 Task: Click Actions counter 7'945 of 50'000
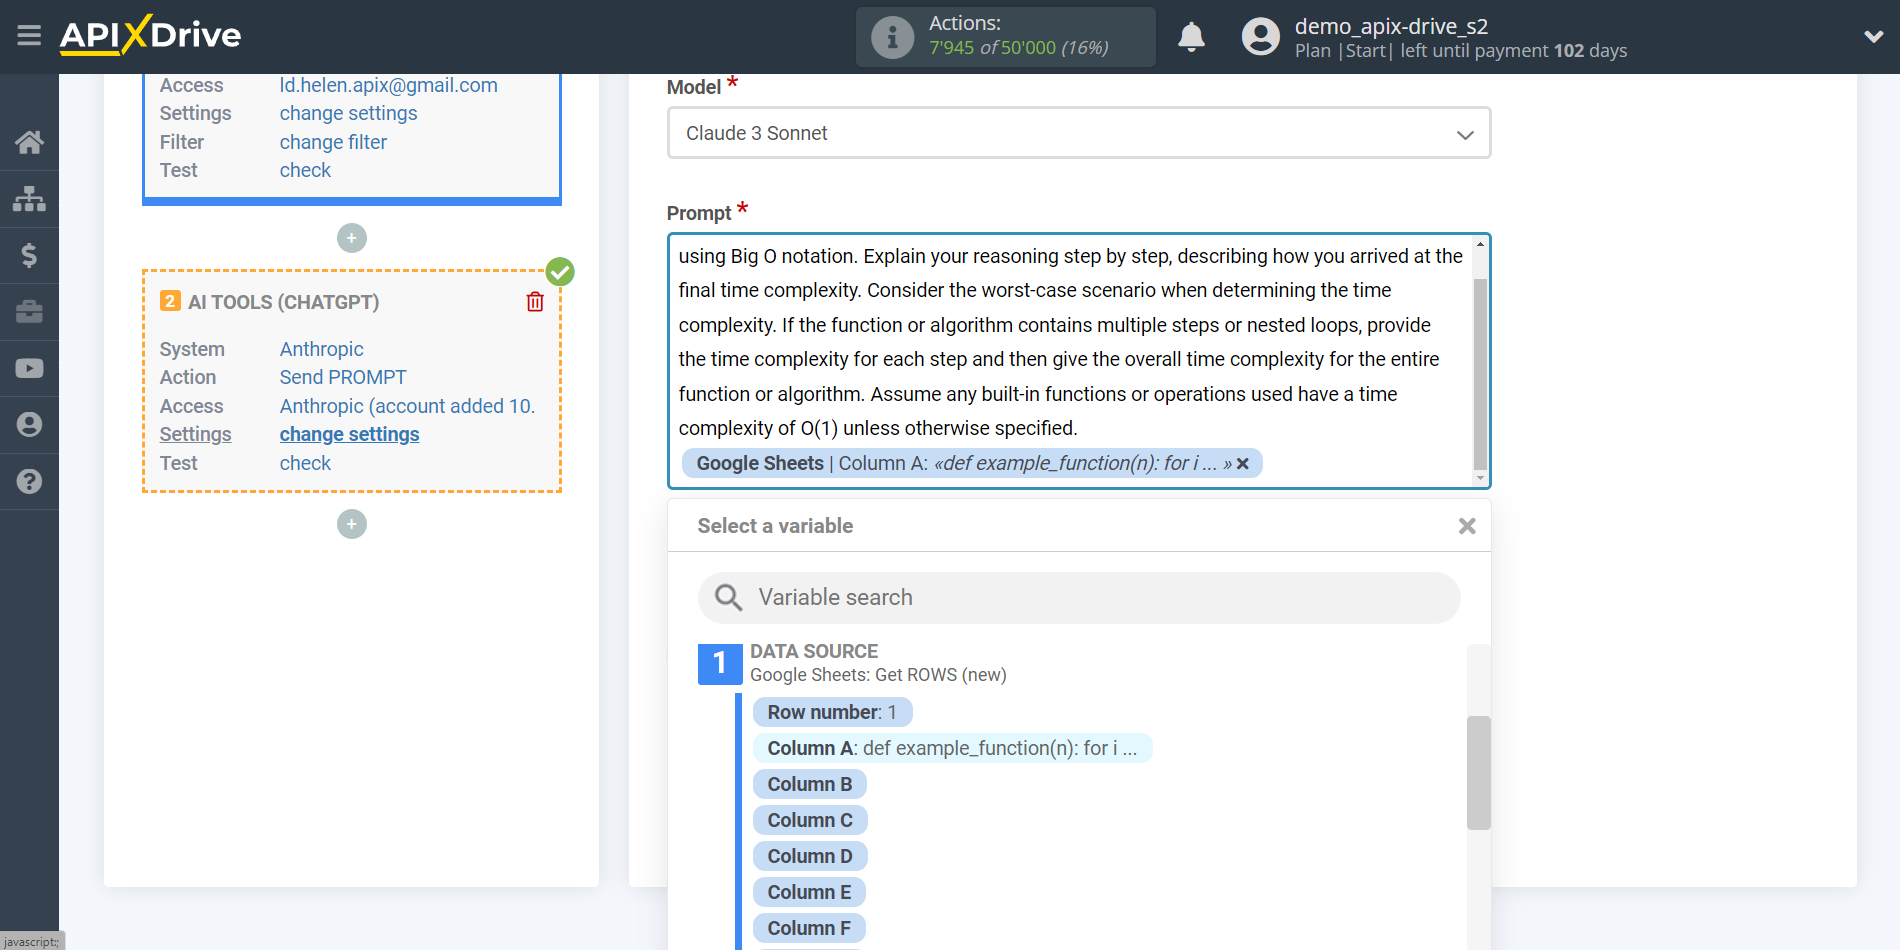click(x=1018, y=48)
